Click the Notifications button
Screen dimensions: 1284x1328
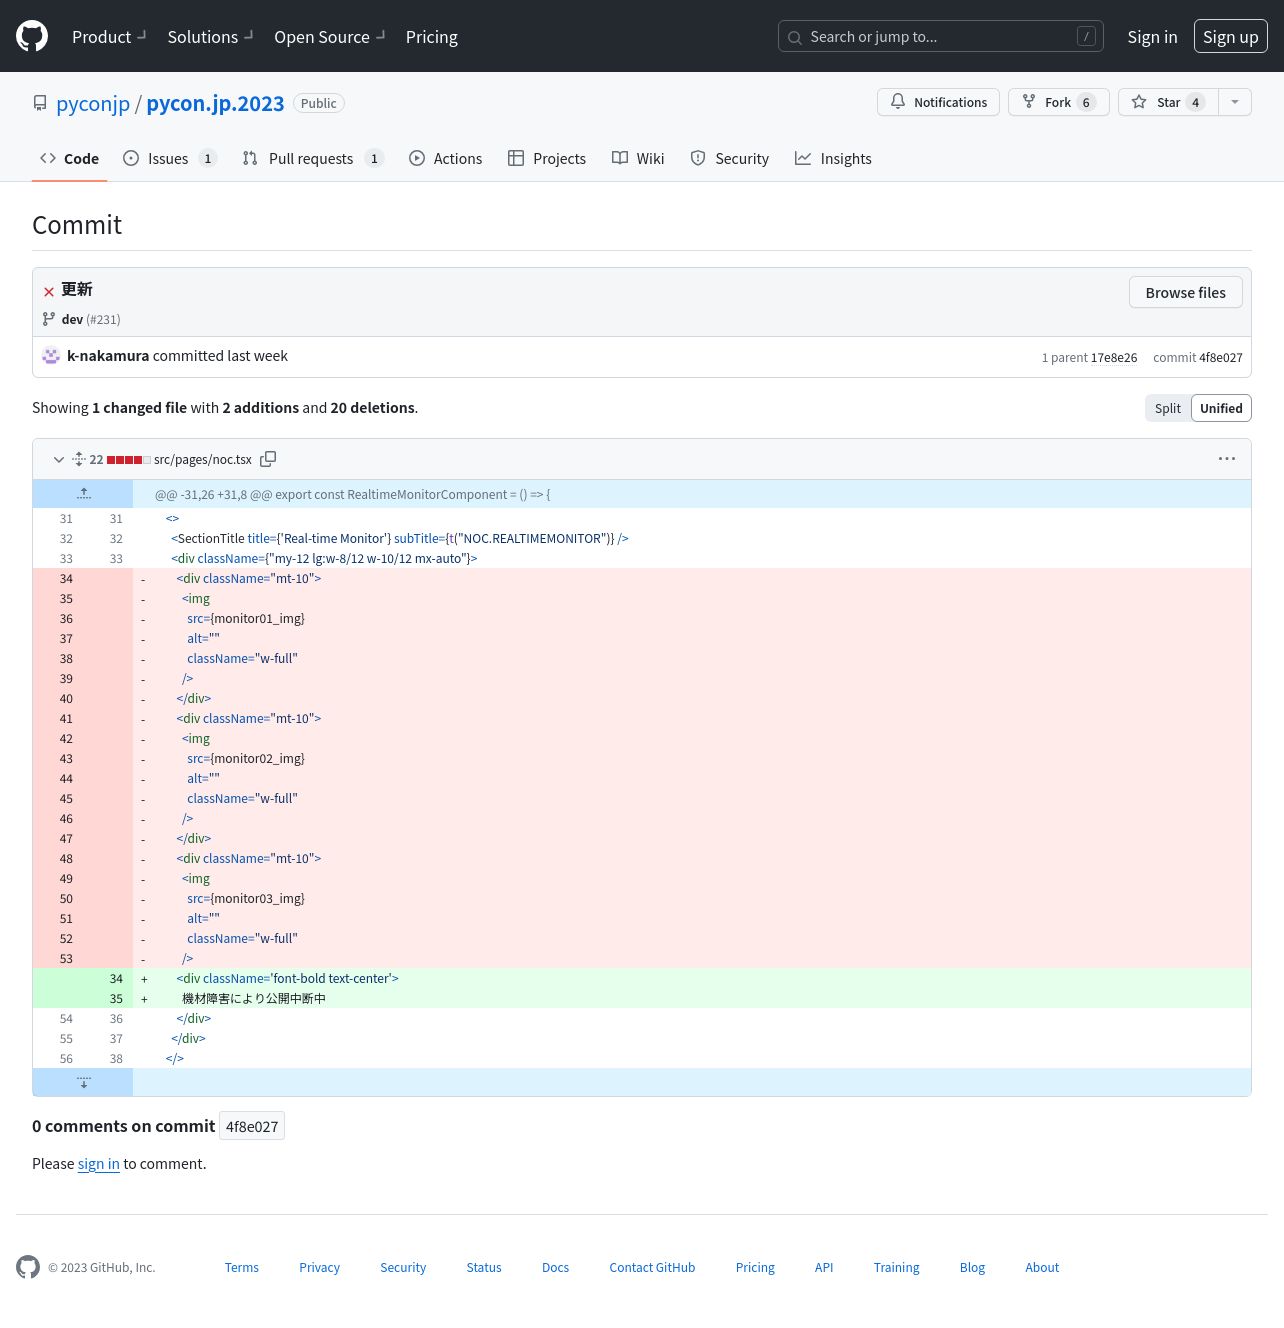coord(938,102)
